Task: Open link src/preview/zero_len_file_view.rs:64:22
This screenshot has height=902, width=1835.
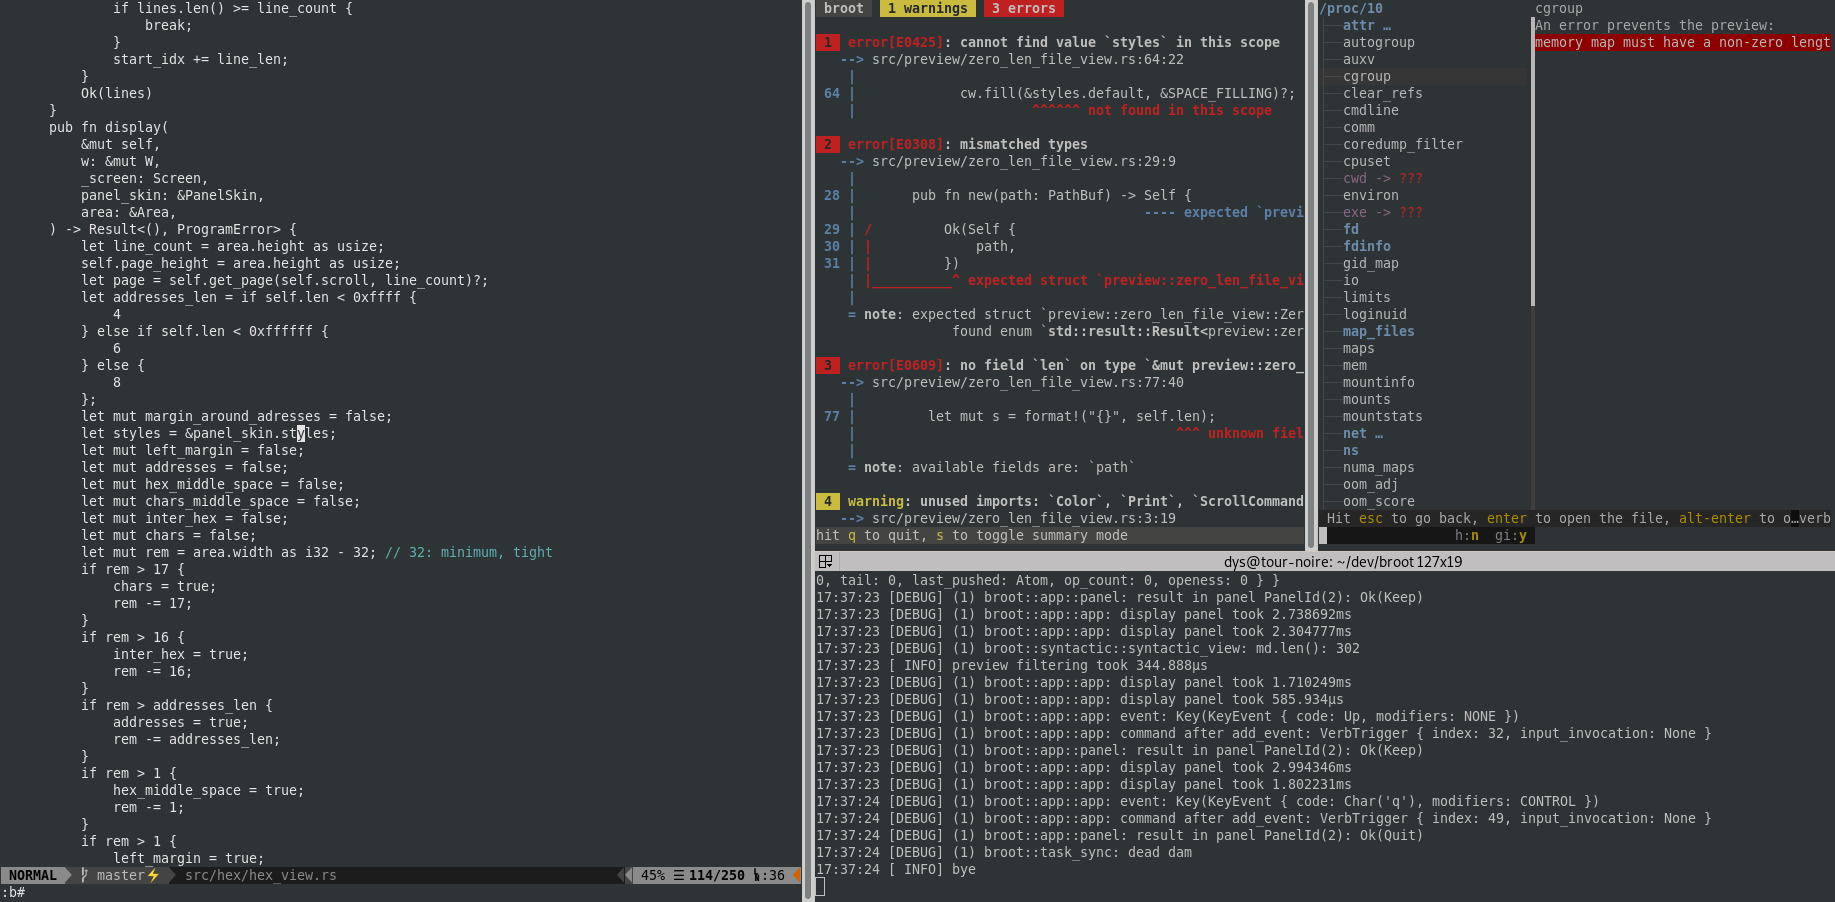Action: [x=1028, y=59]
